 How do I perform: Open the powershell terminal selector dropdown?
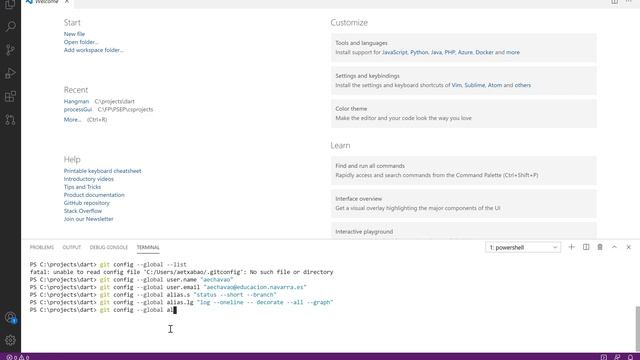point(523,247)
